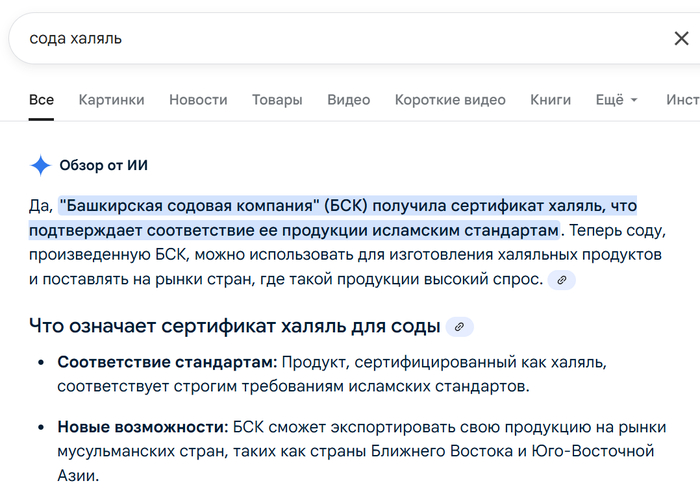Click highlighted text 'Башкирская содовая компания'
The image size is (700, 494).
pyautogui.click(x=190, y=206)
